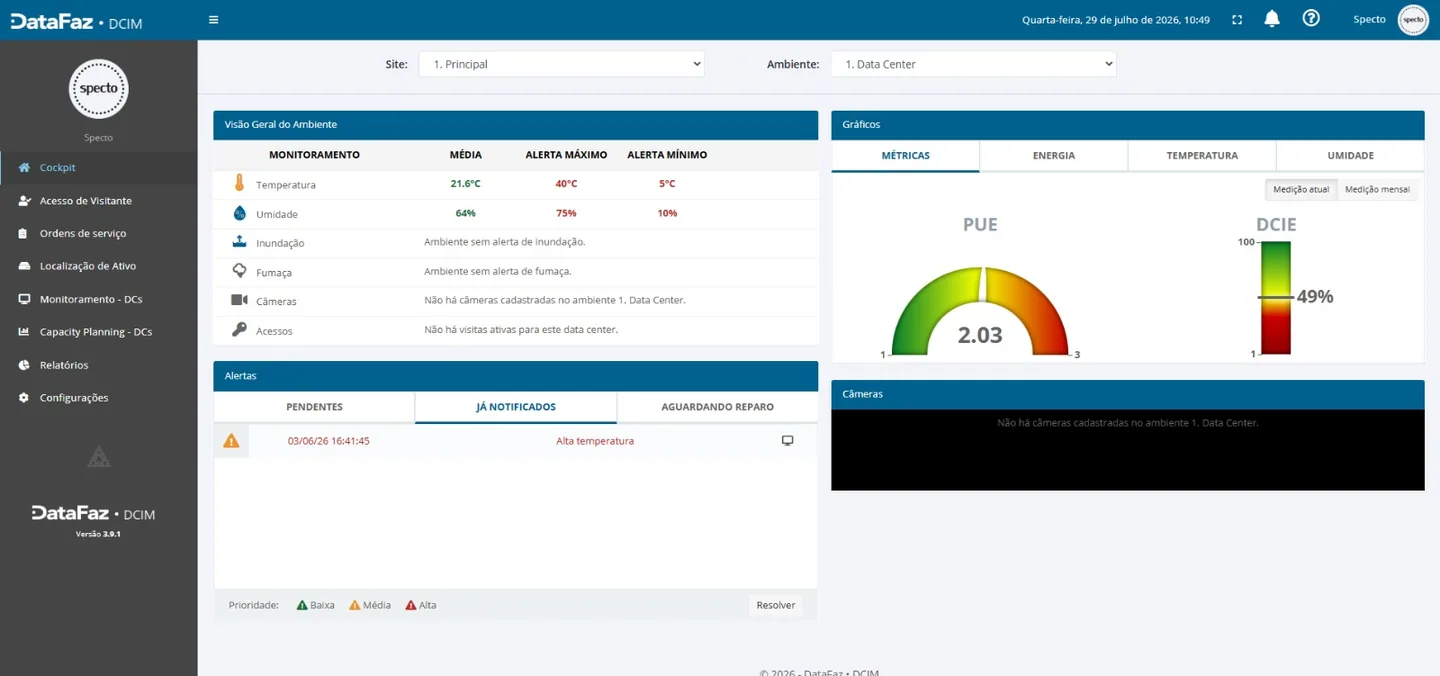
Task: Select Medição mensal toggle
Action: point(1377,189)
